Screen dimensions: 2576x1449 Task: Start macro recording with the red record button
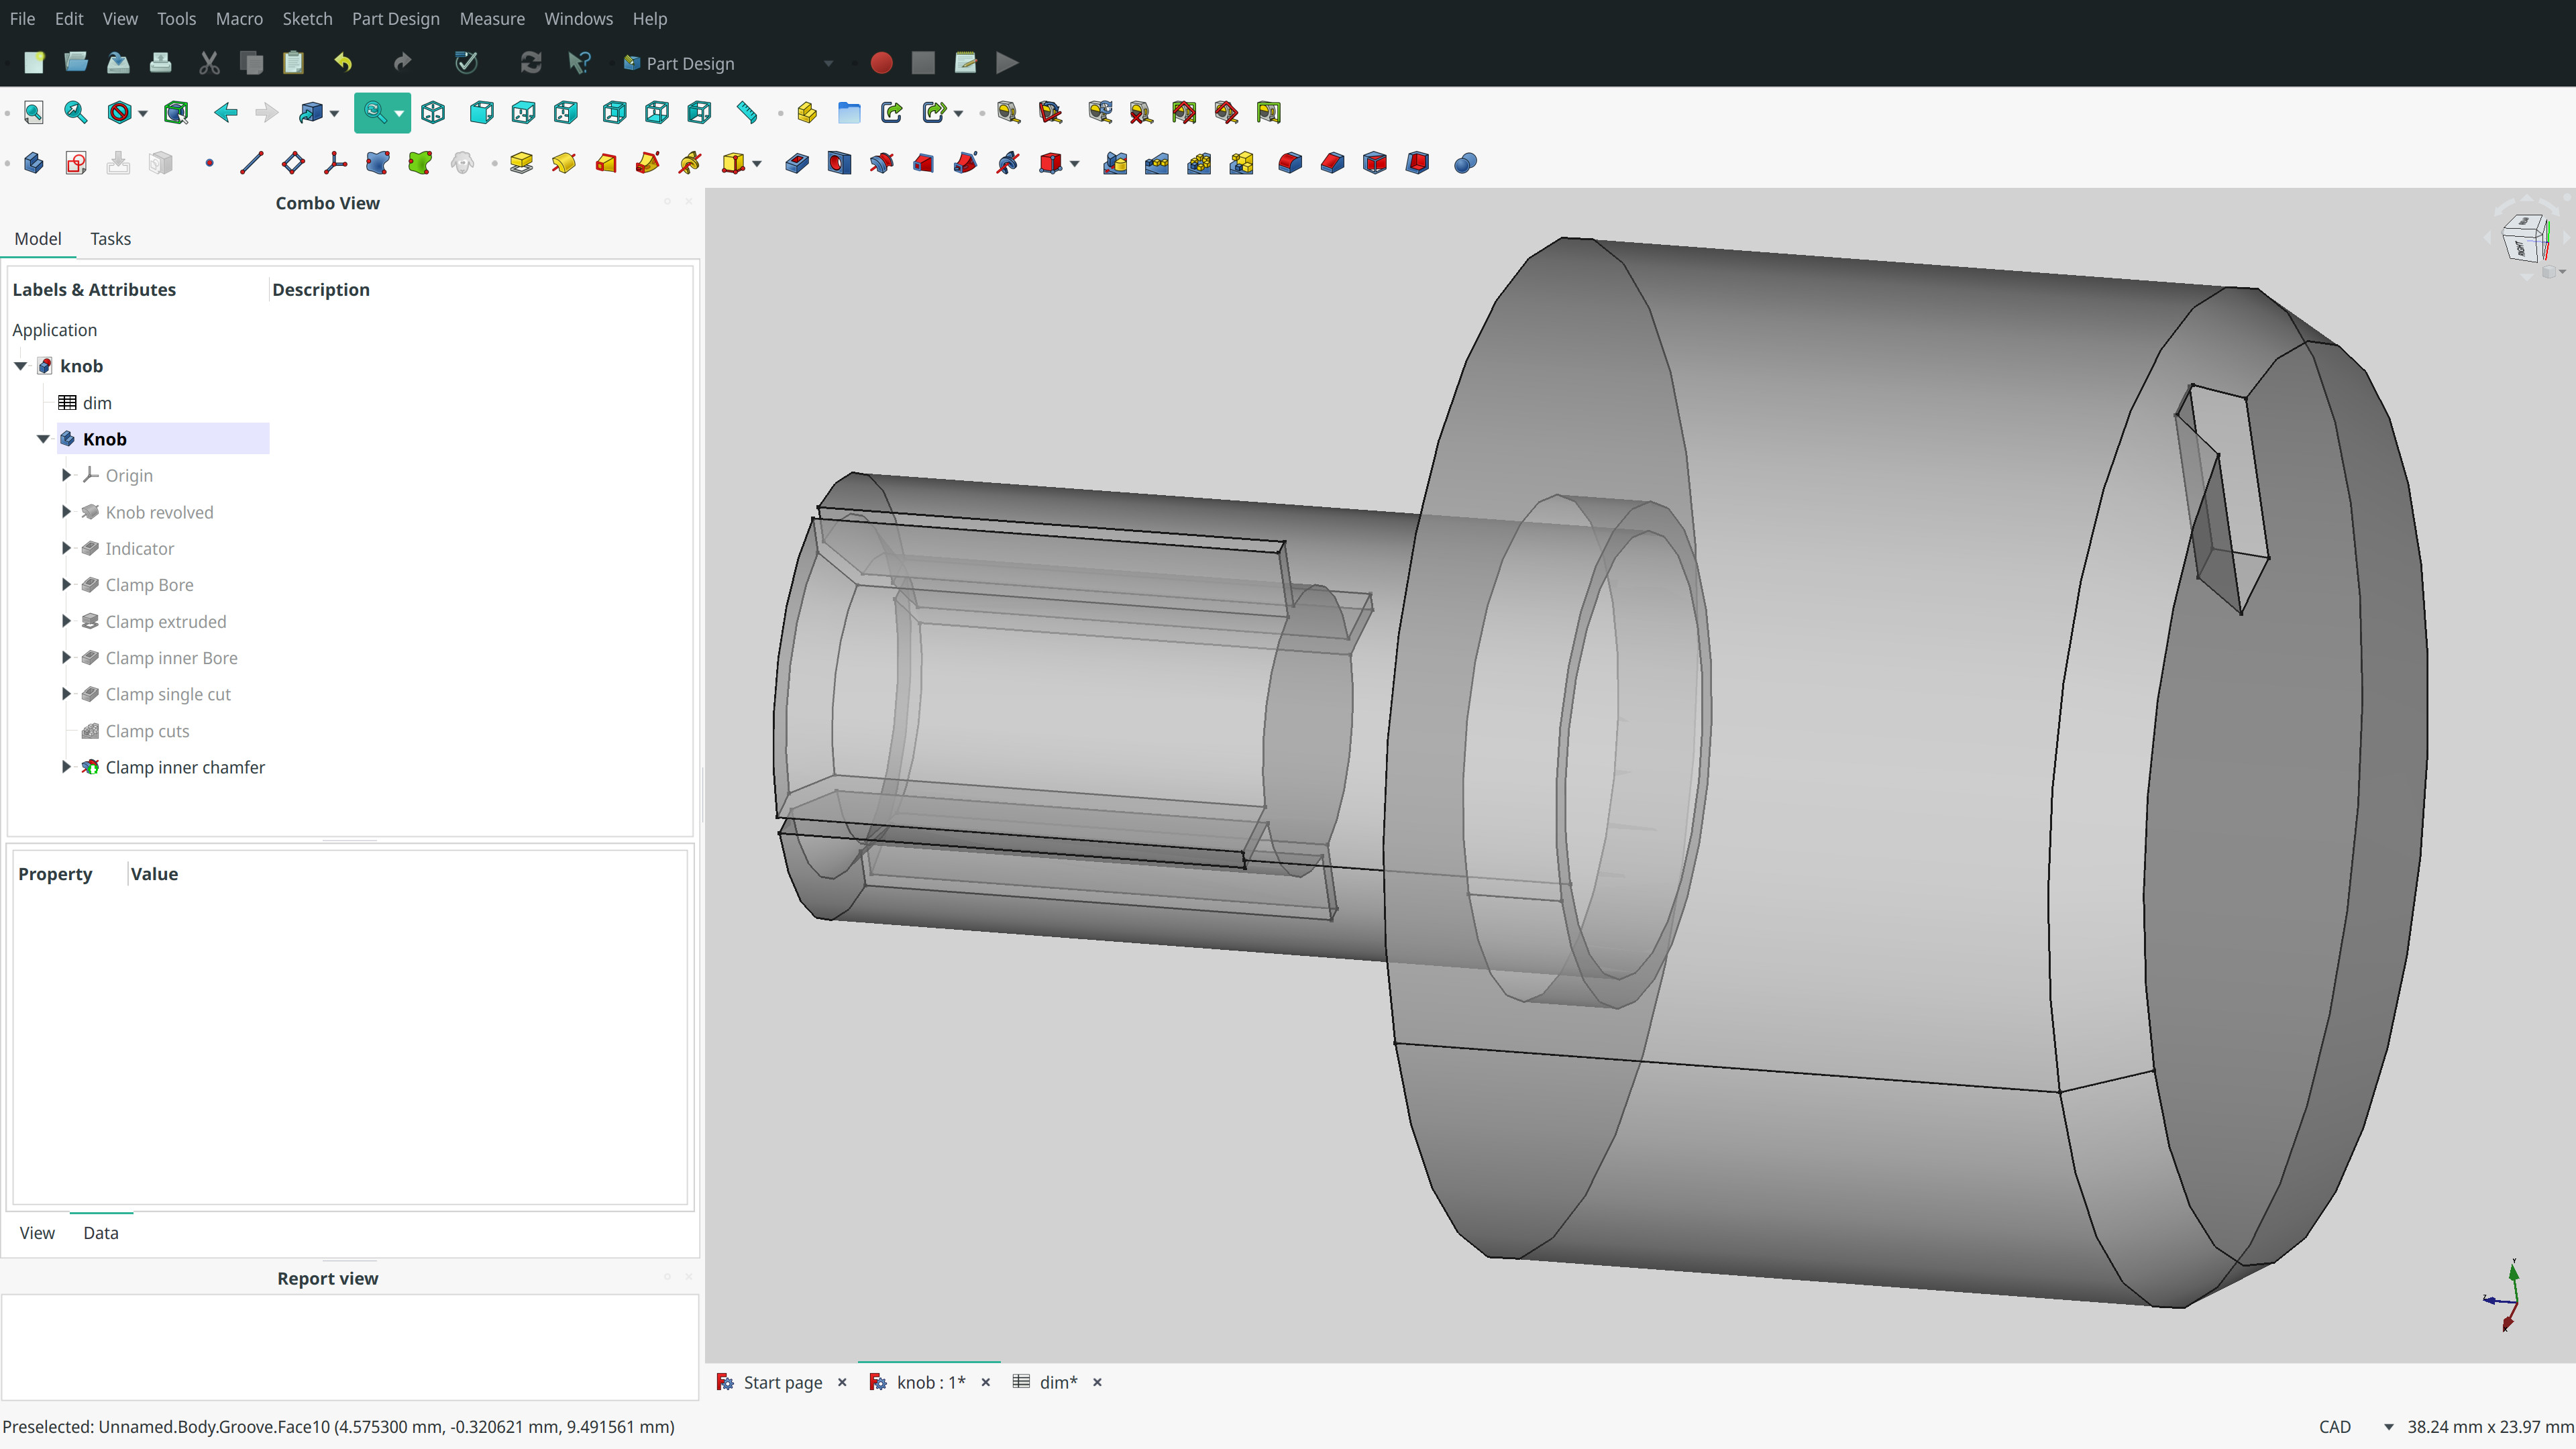[881, 62]
